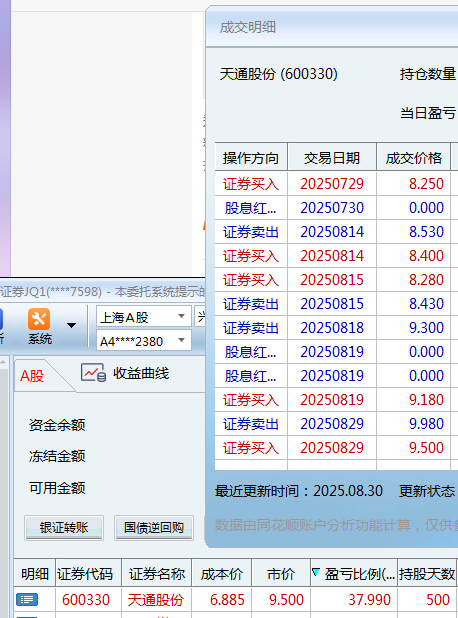This screenshot has height=618, width=458.
Task: Click the 明细 column header
Action: (x=35, y=573)
